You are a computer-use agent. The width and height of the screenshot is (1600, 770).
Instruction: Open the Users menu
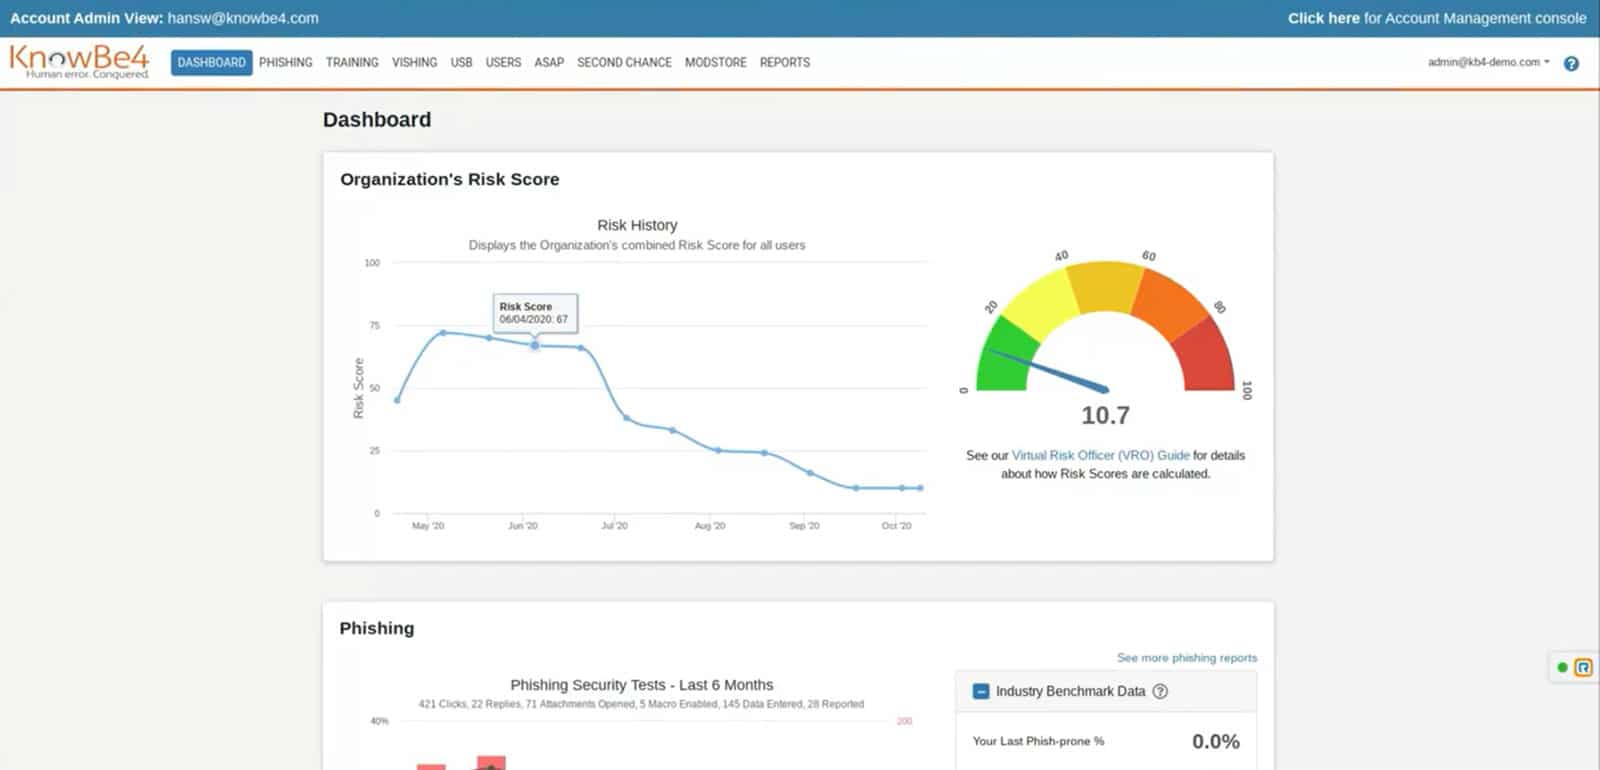[x=503, y=62]
